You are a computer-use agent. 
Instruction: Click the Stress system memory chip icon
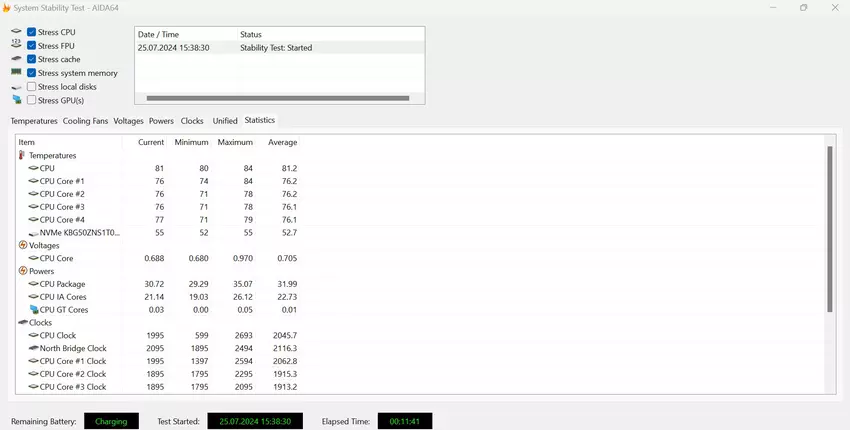tap(16, 73)
